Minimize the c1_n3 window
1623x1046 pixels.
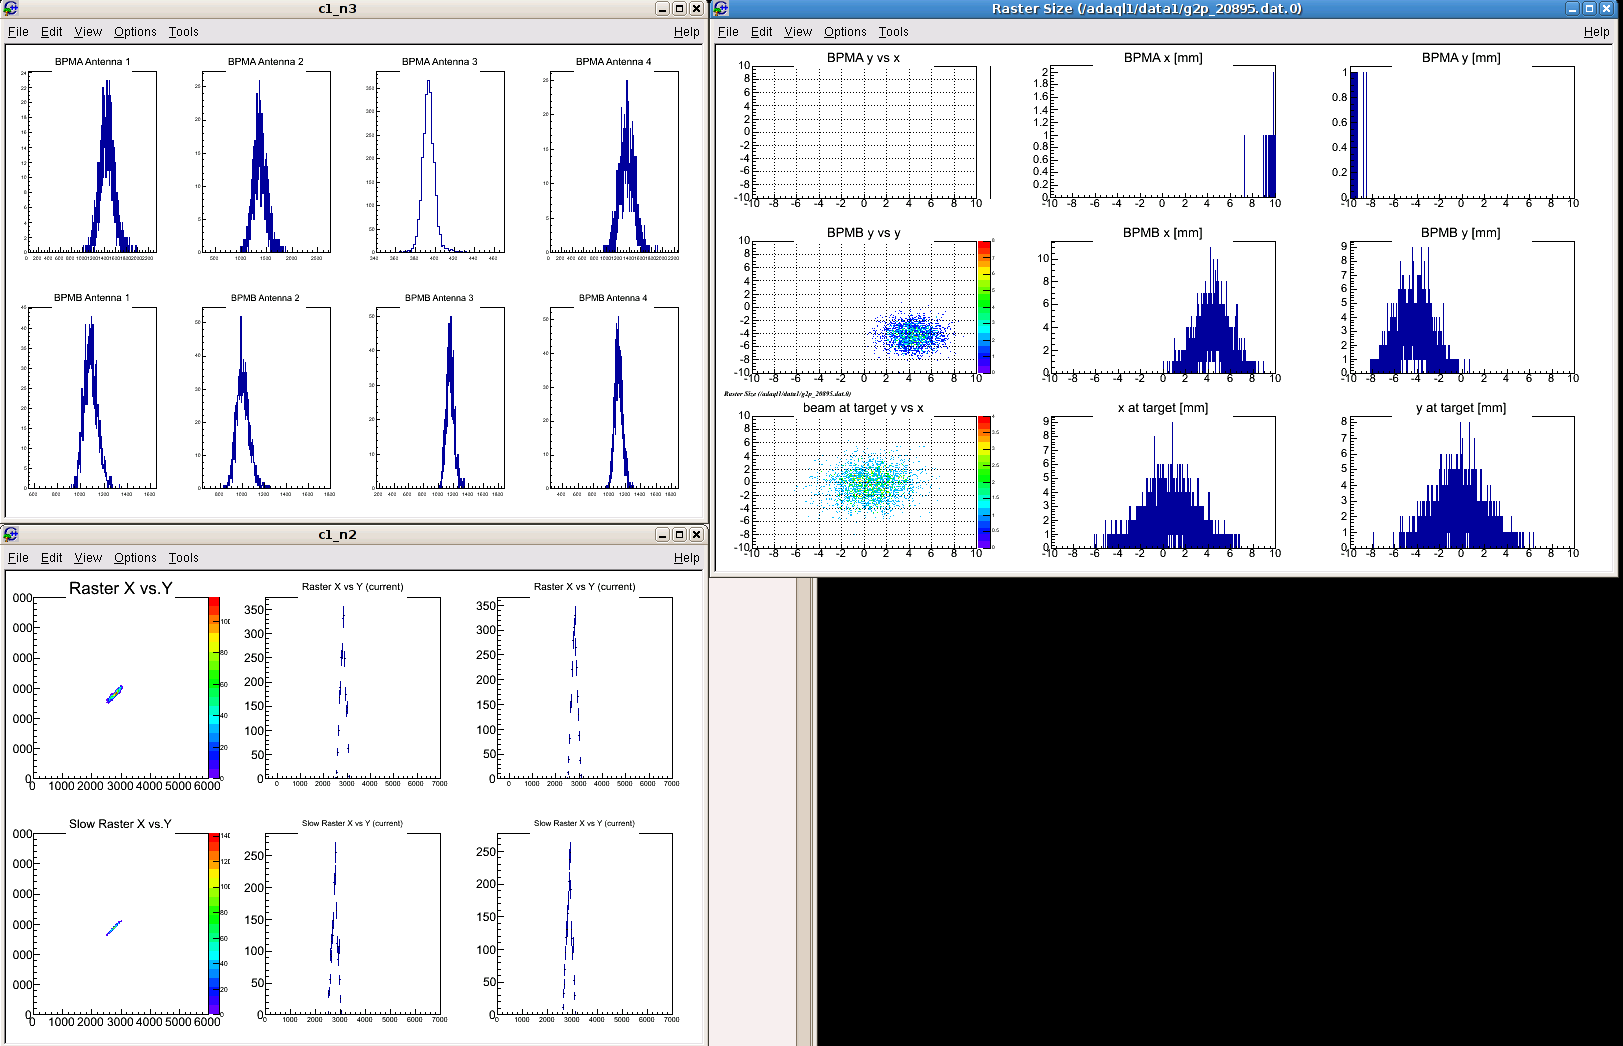click(x=662, y=8)
